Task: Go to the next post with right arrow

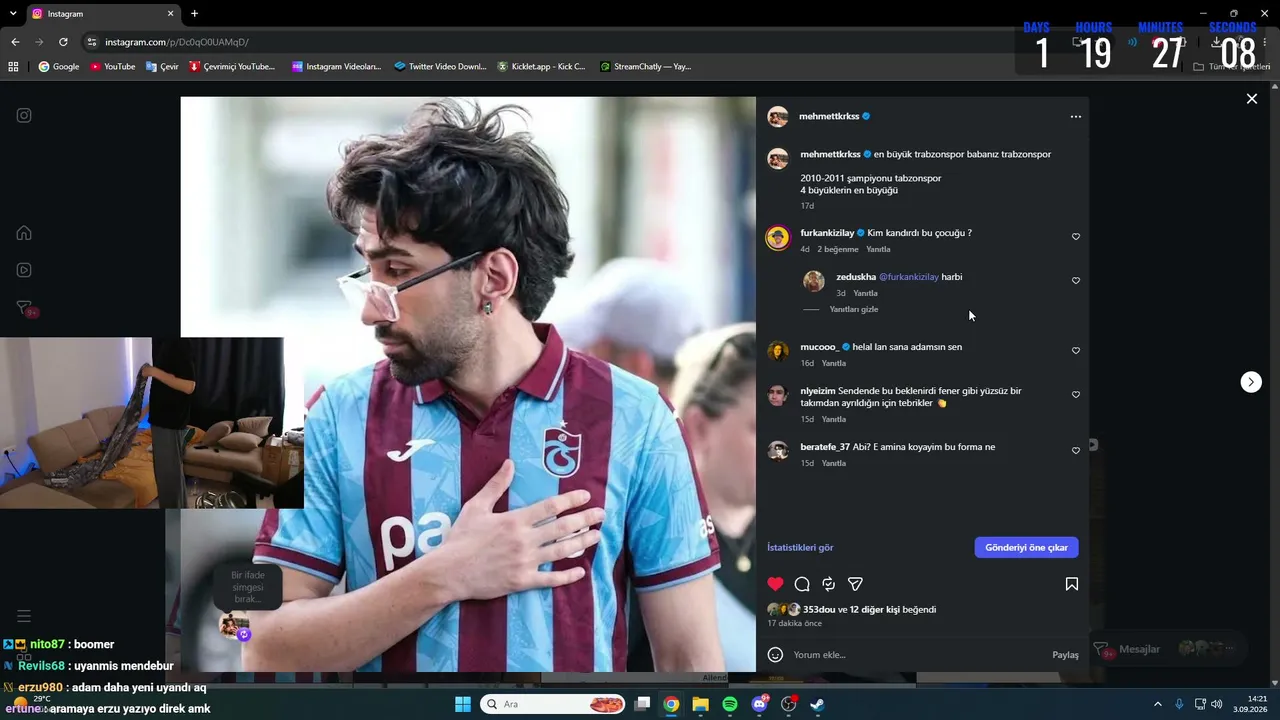Action: pos(1251,382)
